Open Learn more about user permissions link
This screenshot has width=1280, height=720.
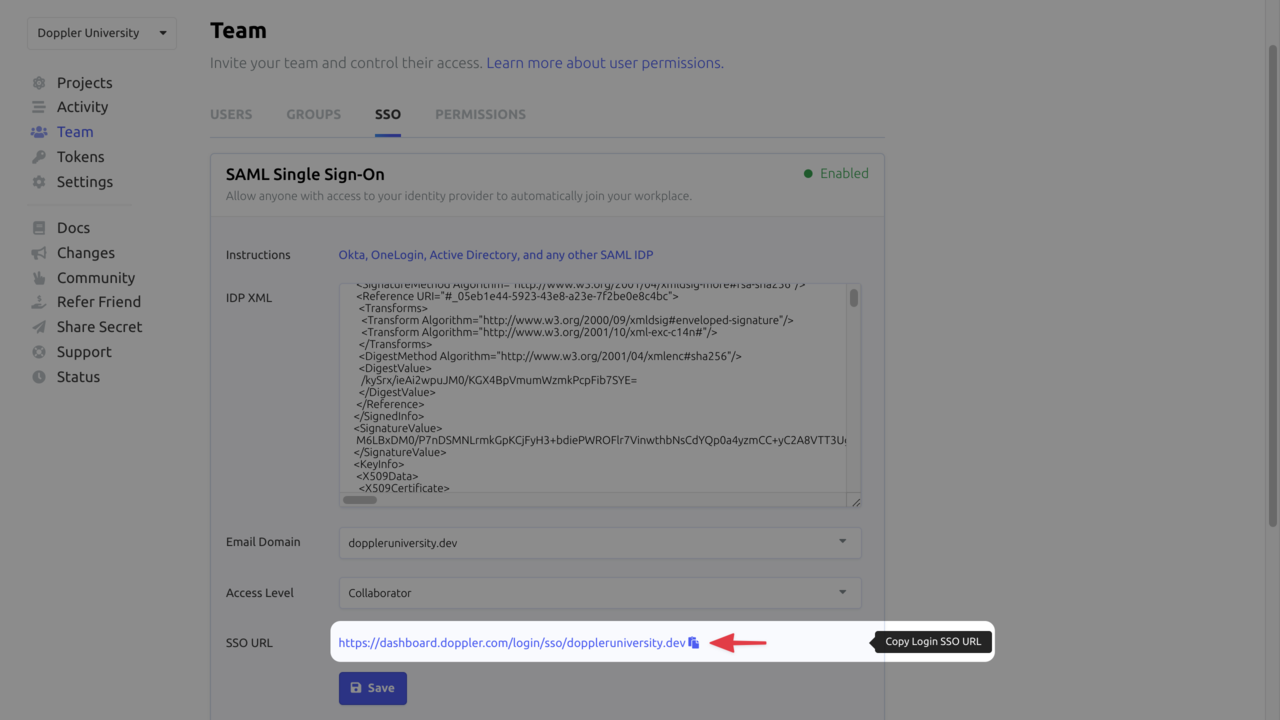point(605,63)
